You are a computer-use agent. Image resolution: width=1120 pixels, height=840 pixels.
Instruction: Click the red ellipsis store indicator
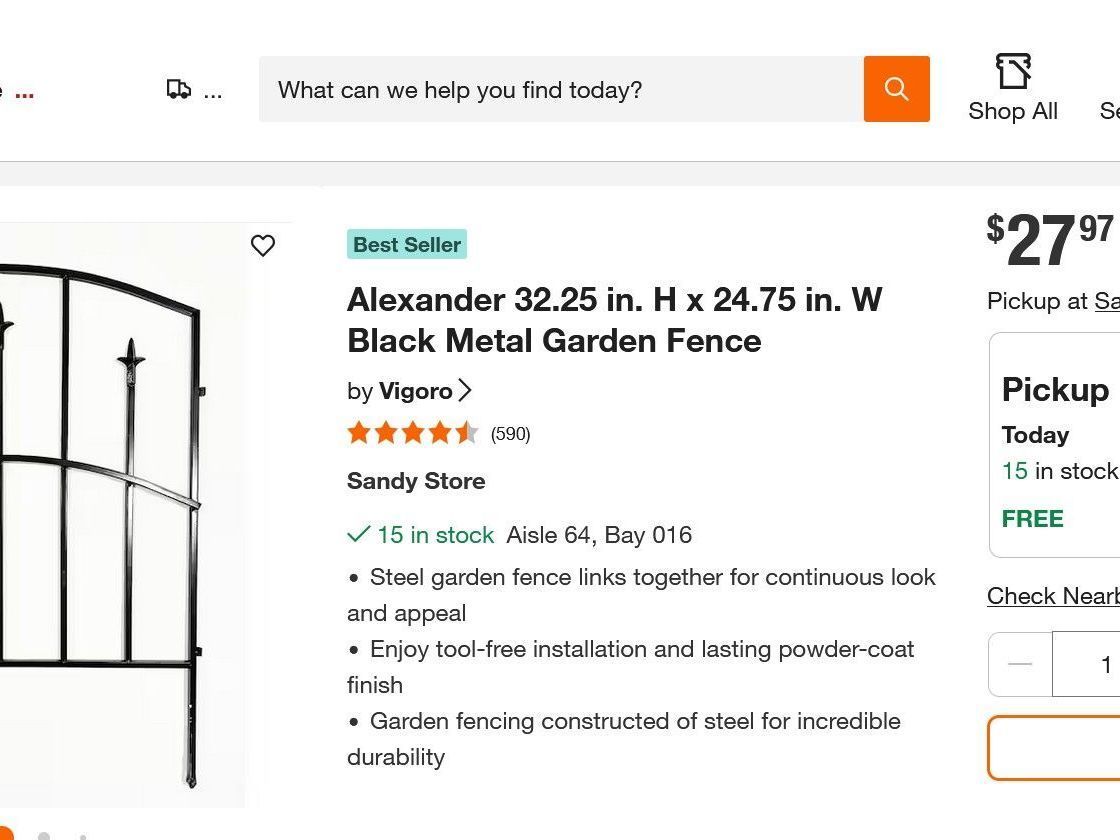click(x=24, y=94)
